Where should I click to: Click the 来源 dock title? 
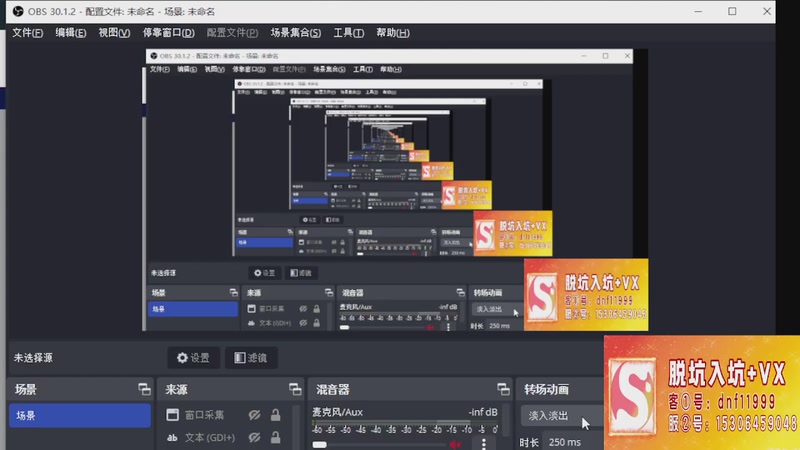coord(177,390)
